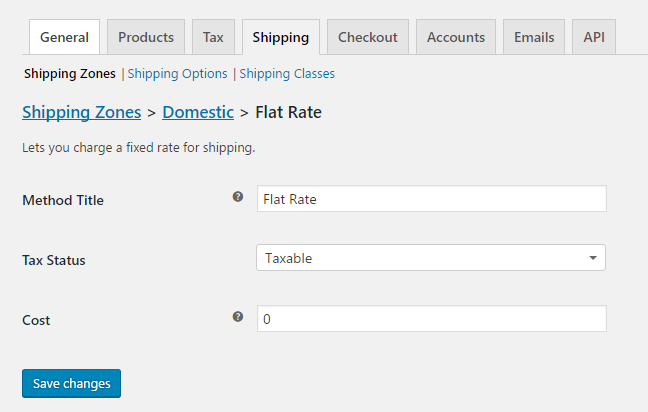Open the Checkout tab

coord(368,37)
